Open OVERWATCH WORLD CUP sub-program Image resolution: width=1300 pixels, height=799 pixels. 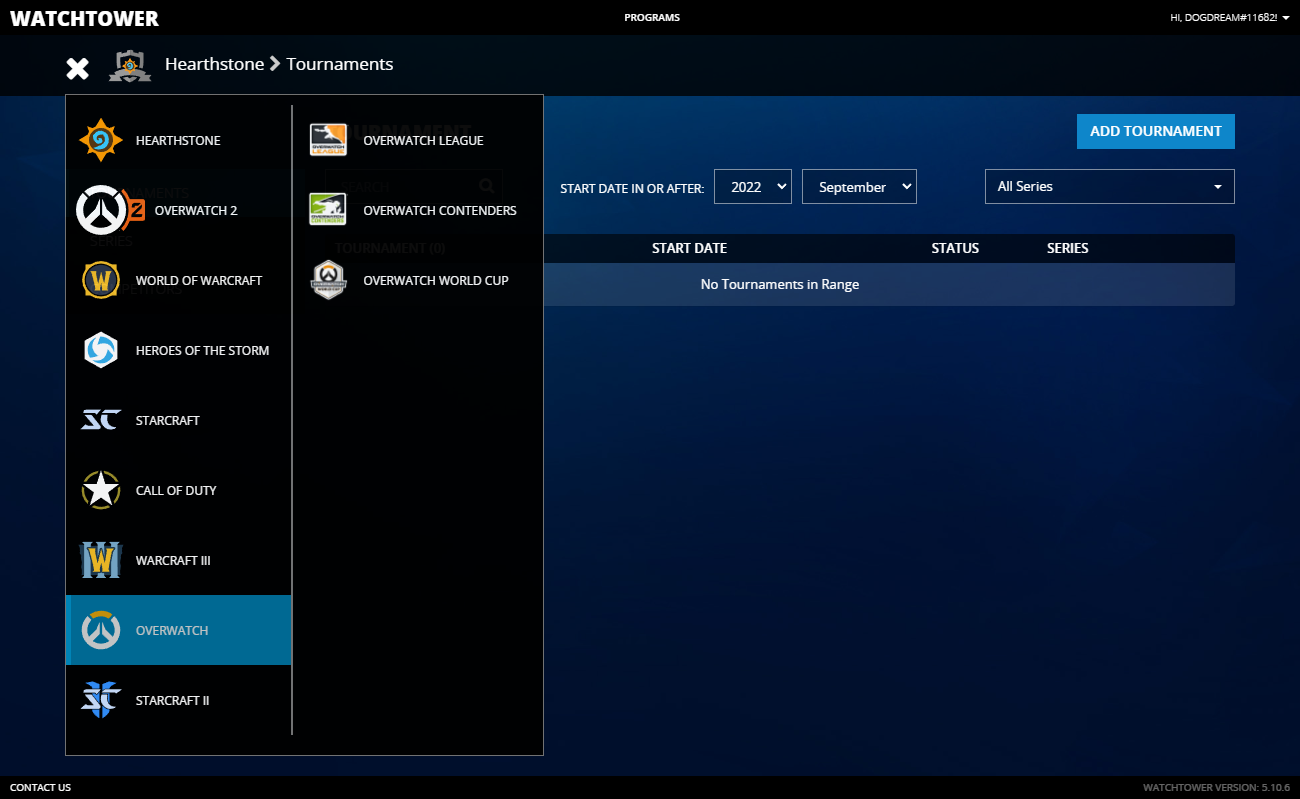click(x=436, y=281)
